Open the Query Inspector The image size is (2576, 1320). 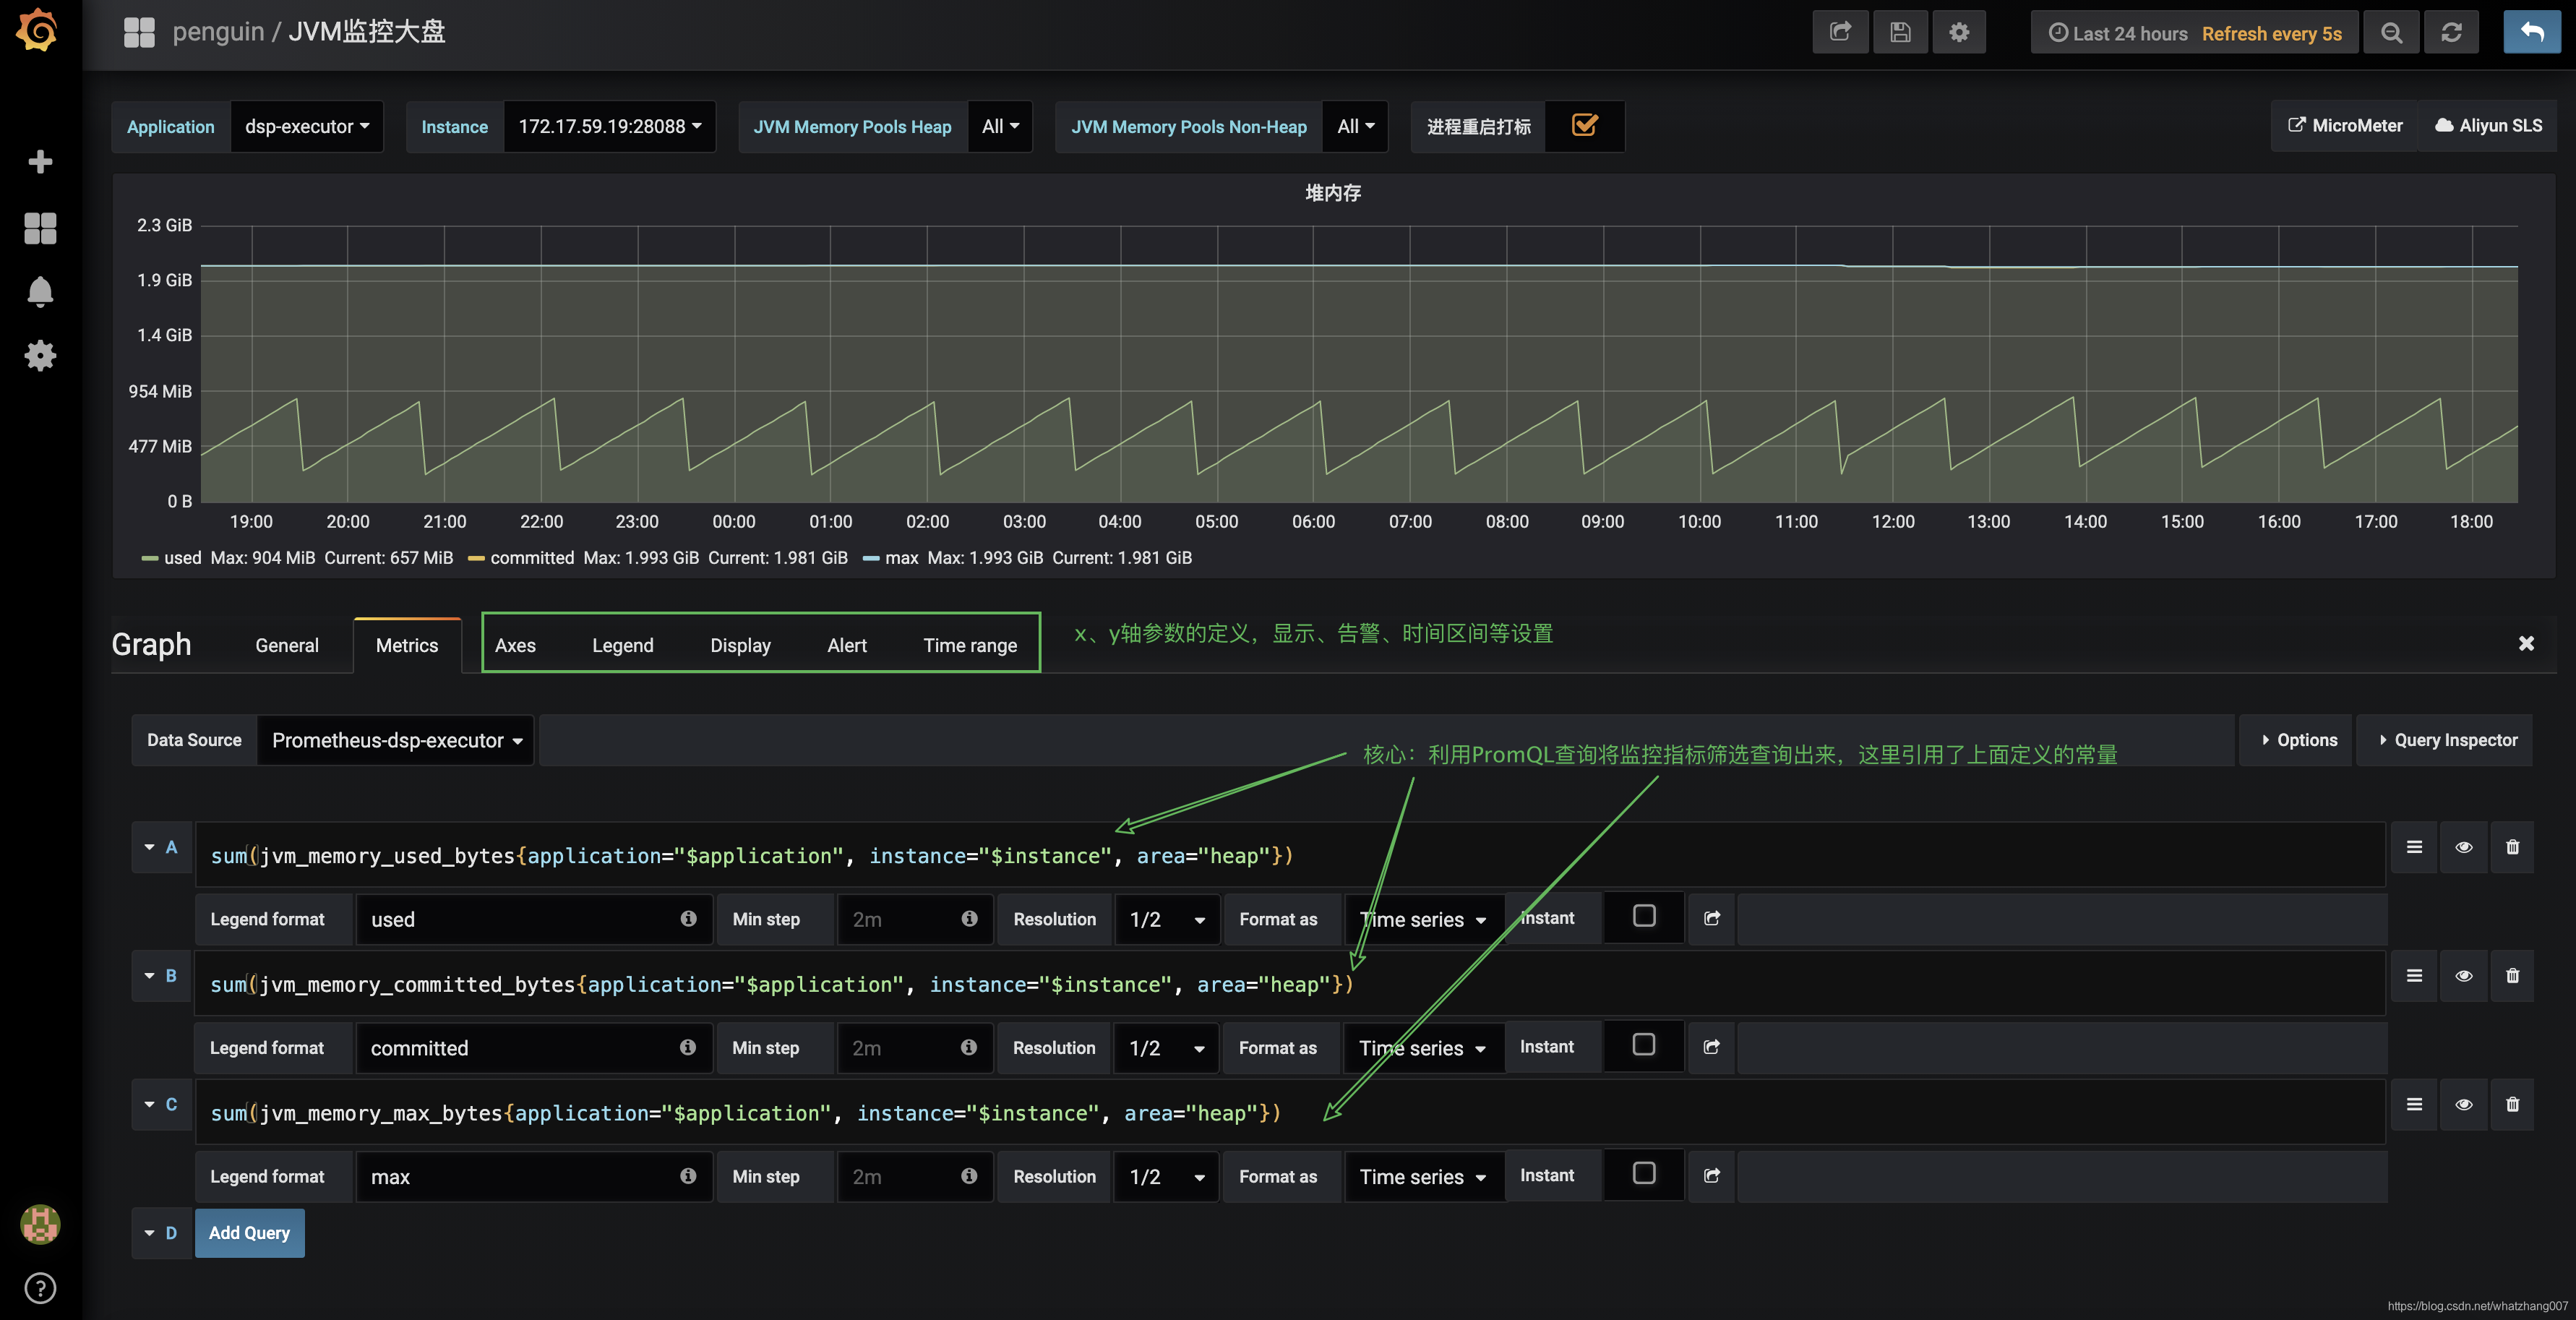(2446, 741)
